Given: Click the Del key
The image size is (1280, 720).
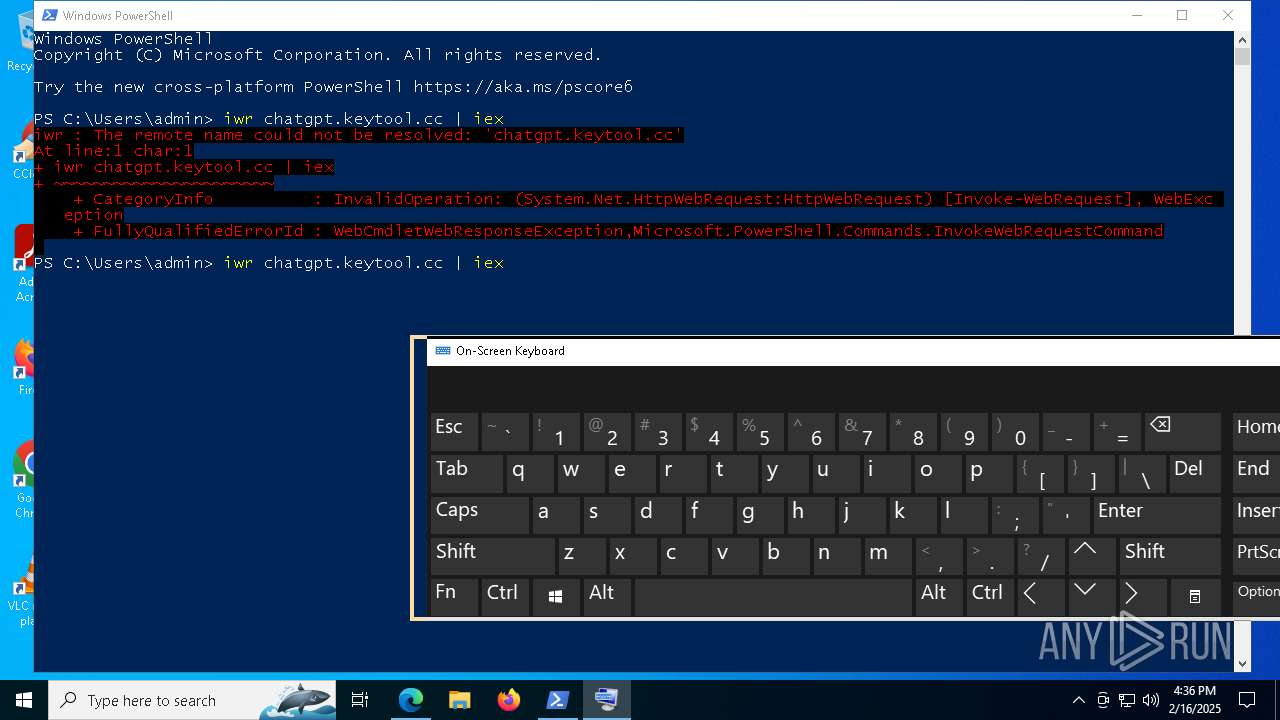Looking at the screenshot, I should [1195, 473].
